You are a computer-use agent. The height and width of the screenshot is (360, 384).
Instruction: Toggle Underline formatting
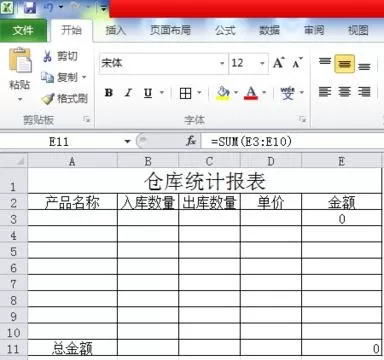148,93
